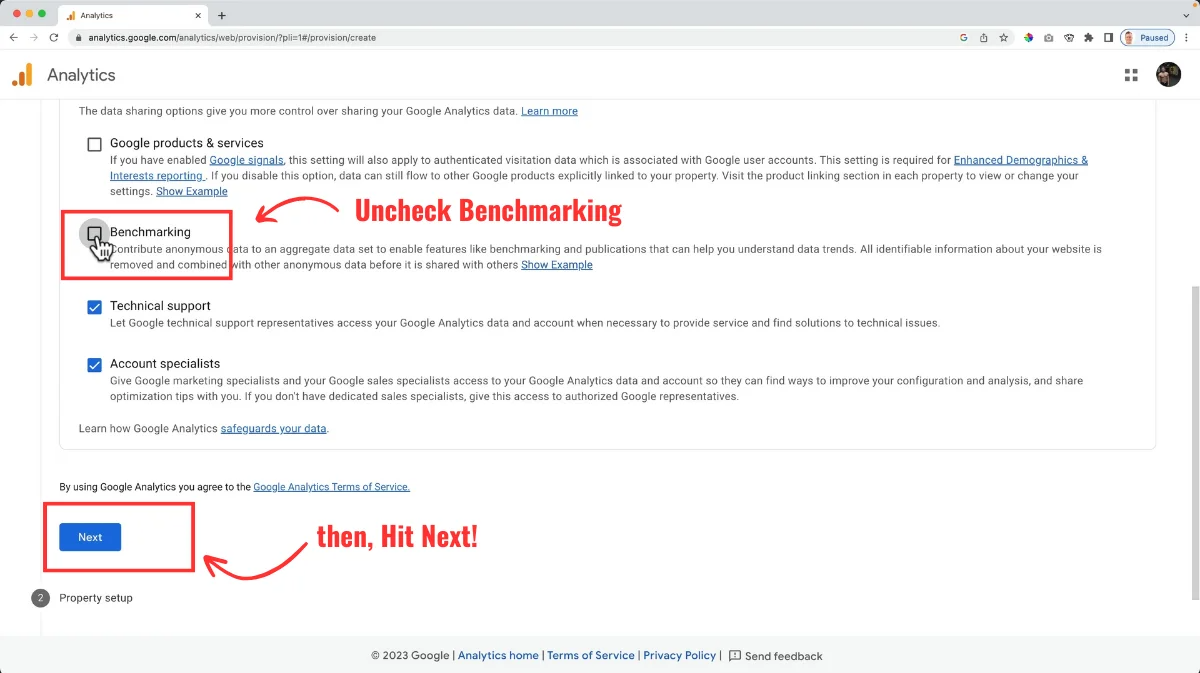Click the Next button
The width and height of the screenshot is (1200, 673).
pos(89,537)
